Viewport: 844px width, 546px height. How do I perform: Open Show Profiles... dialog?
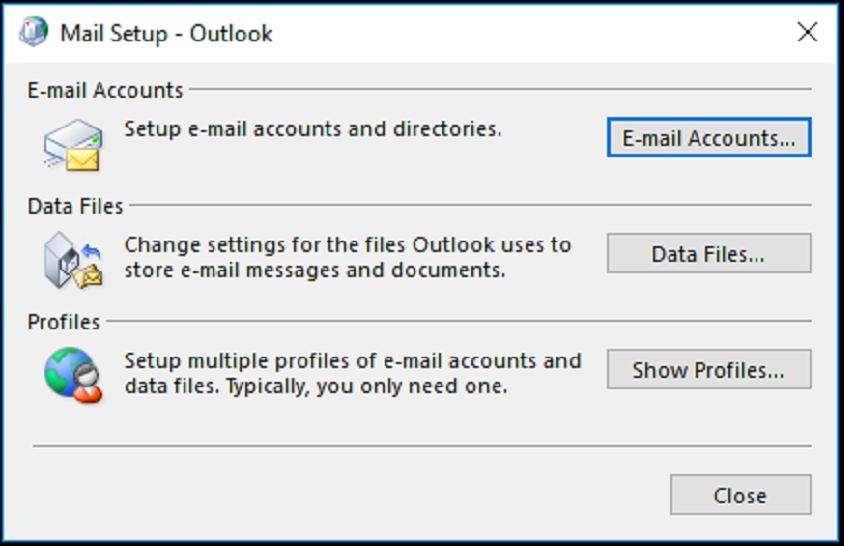[708, 370]
